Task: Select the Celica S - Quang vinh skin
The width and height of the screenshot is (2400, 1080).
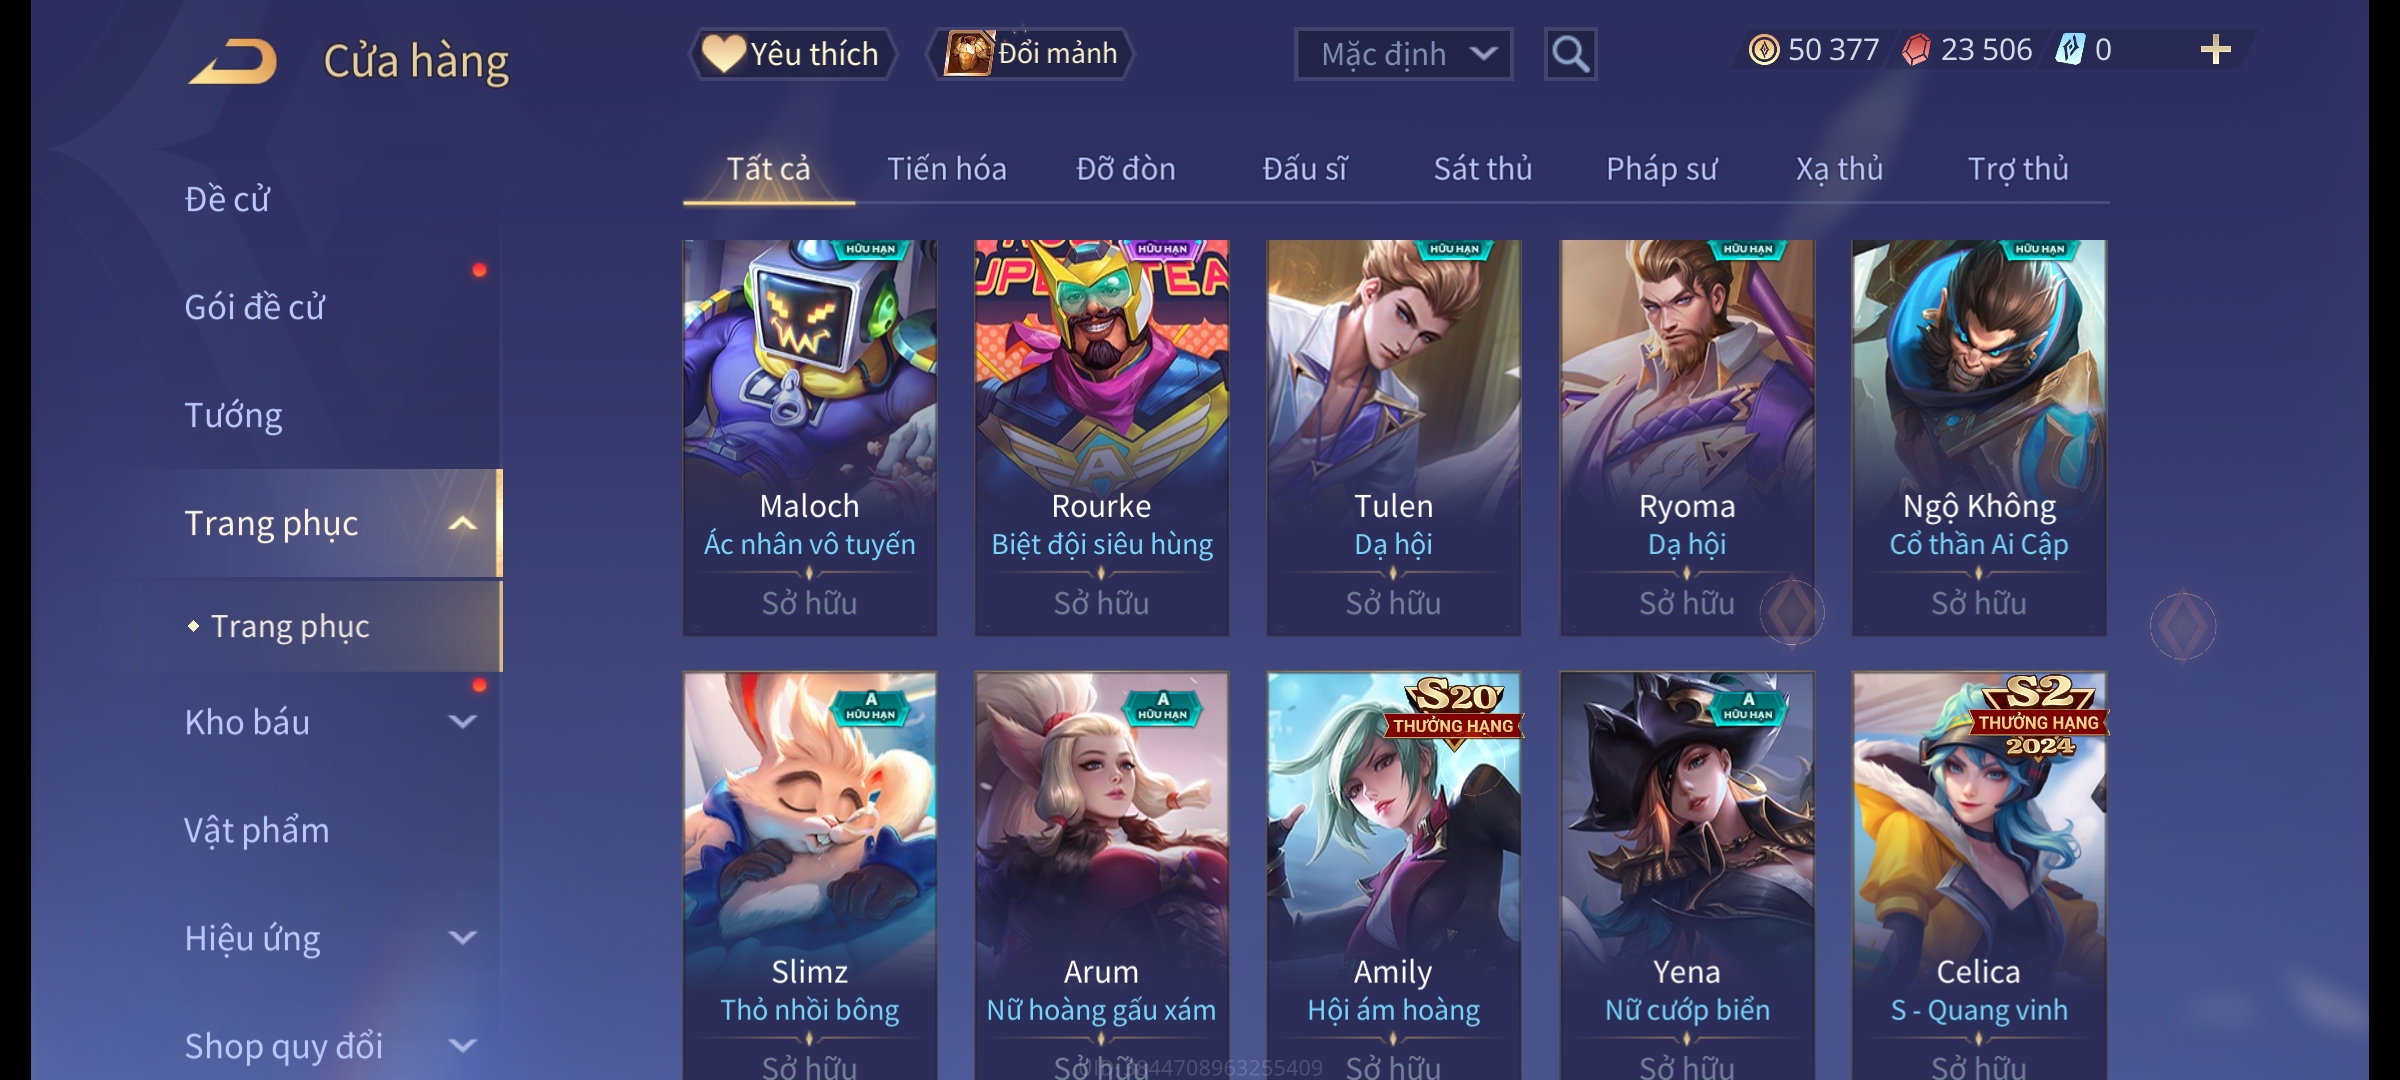Action: [1979, 875]
